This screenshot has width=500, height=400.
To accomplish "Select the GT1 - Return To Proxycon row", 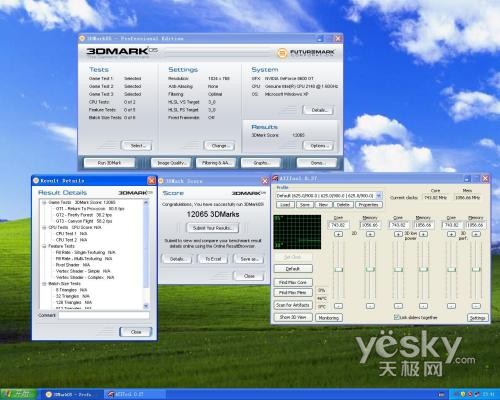I will [x=90, y=209].
